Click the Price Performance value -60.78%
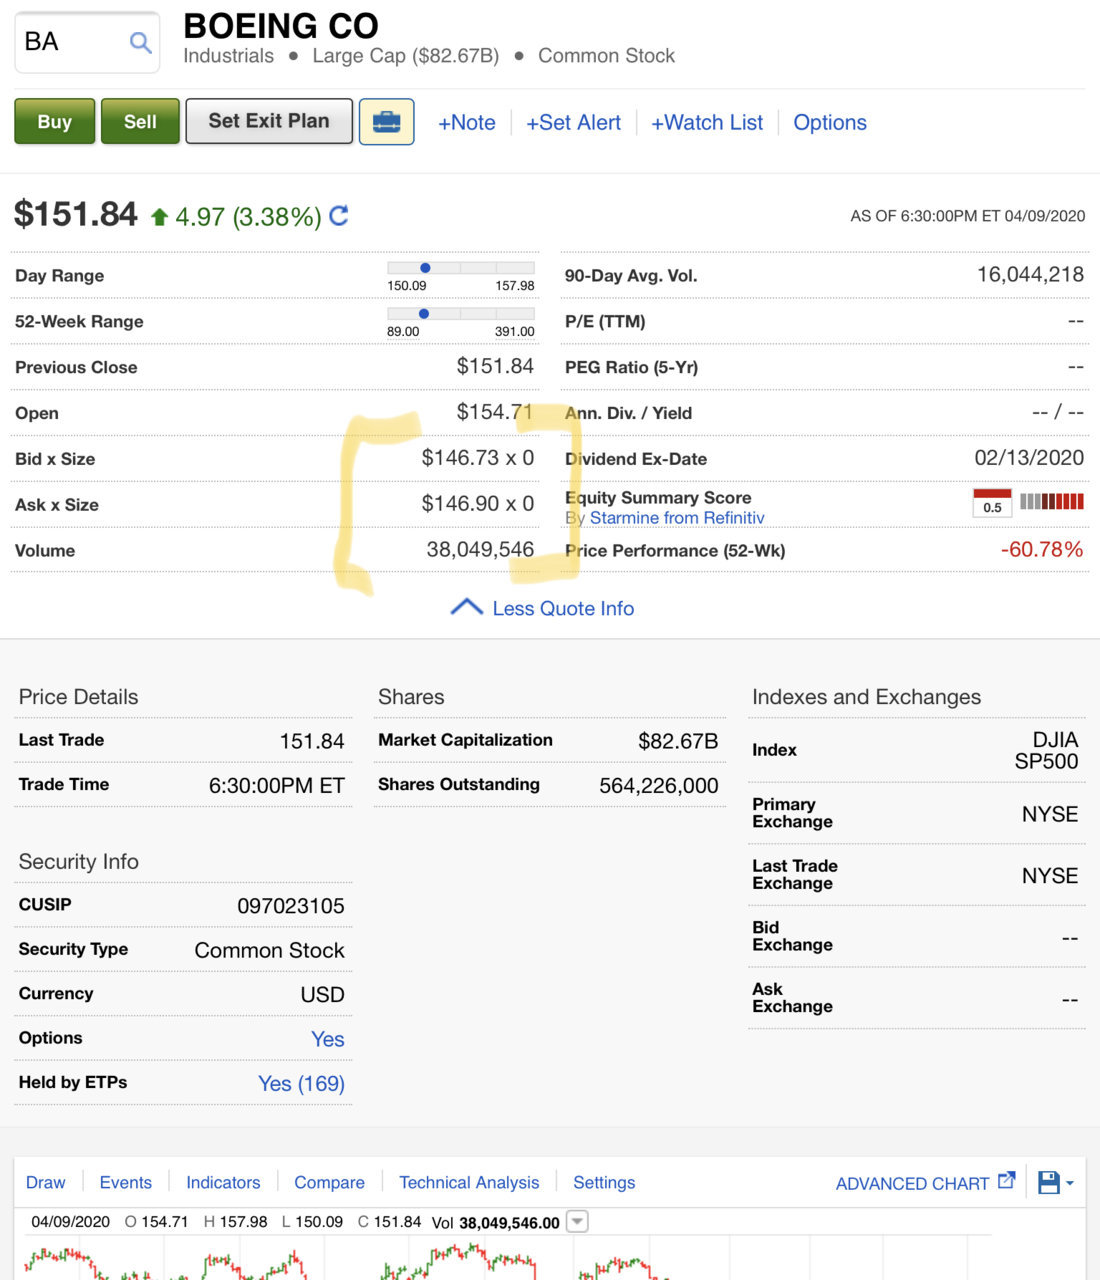The height and width of the screenshot is (1280, 1100). coord(1042,549)
